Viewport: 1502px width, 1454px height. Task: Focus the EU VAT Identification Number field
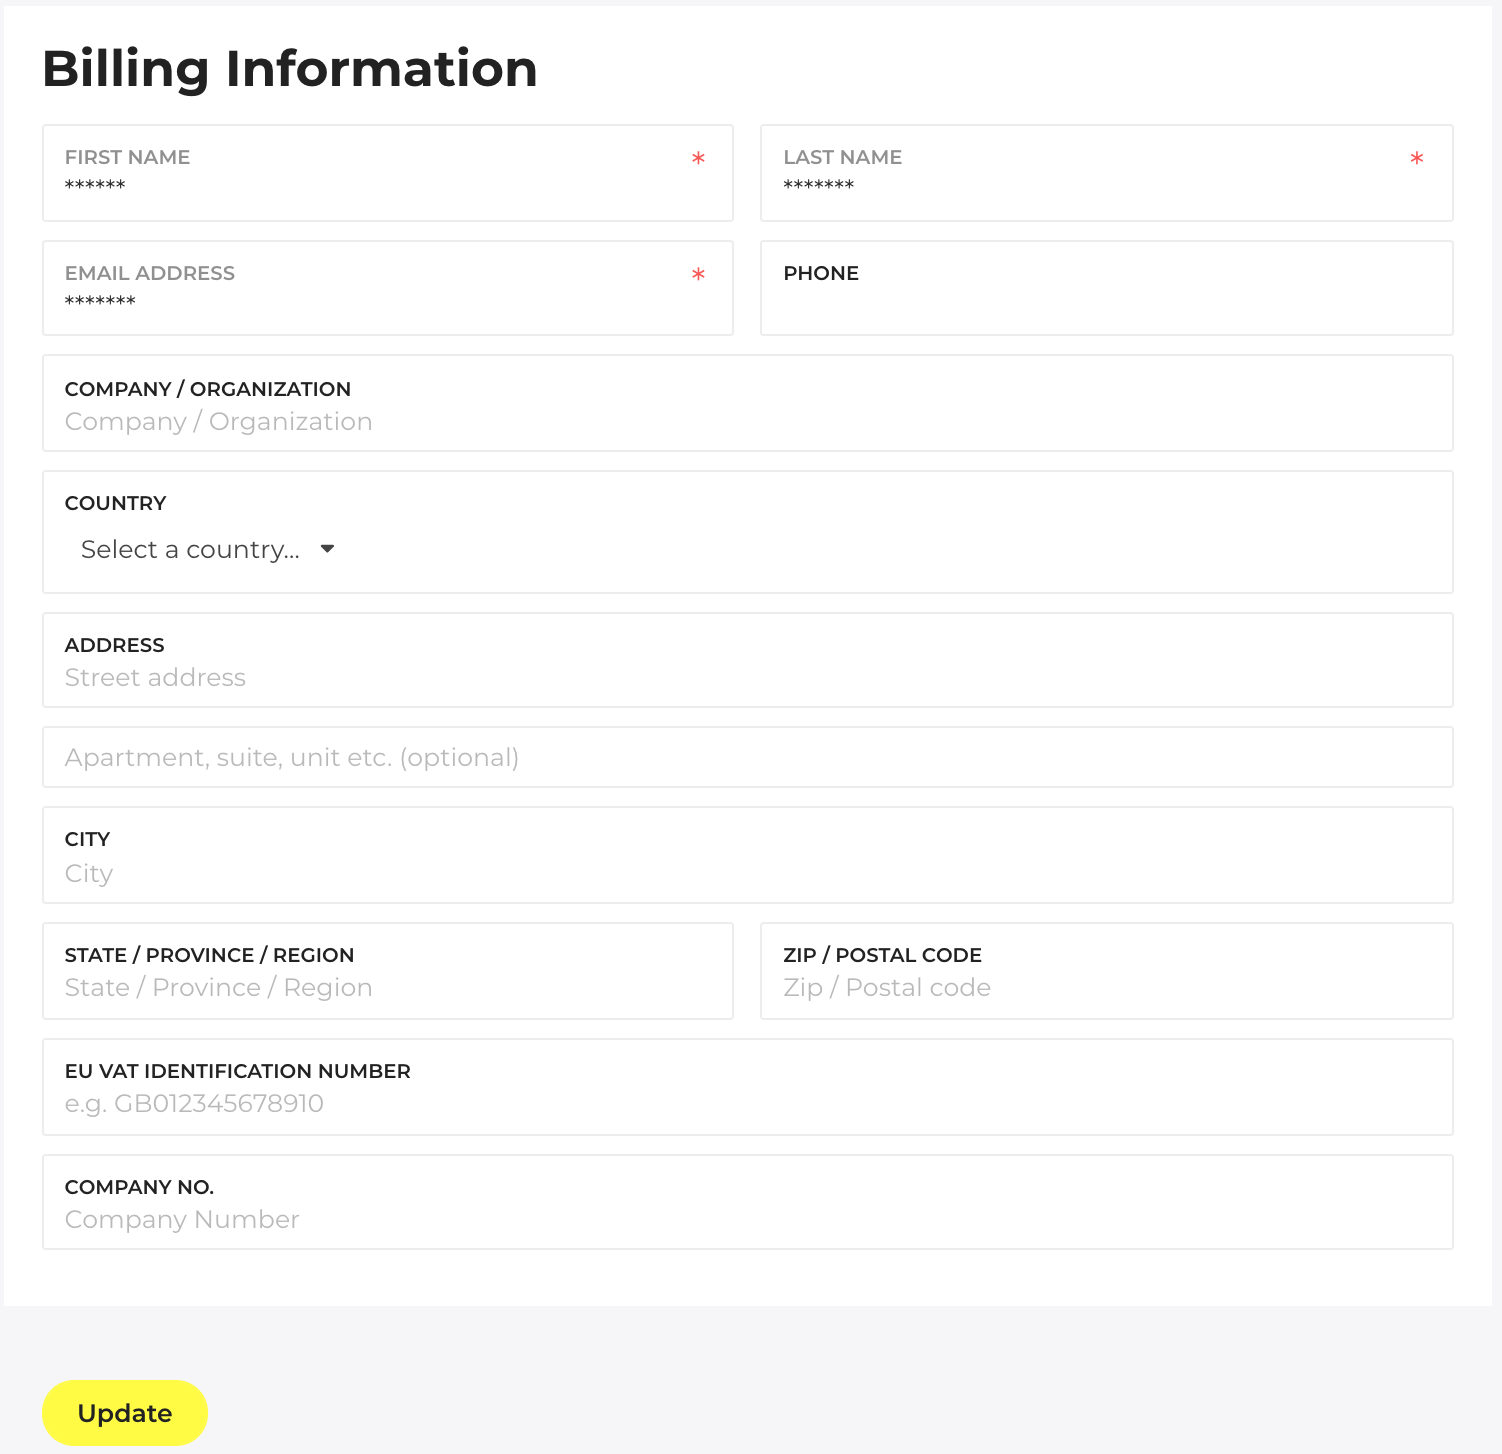coord(748,1087)
